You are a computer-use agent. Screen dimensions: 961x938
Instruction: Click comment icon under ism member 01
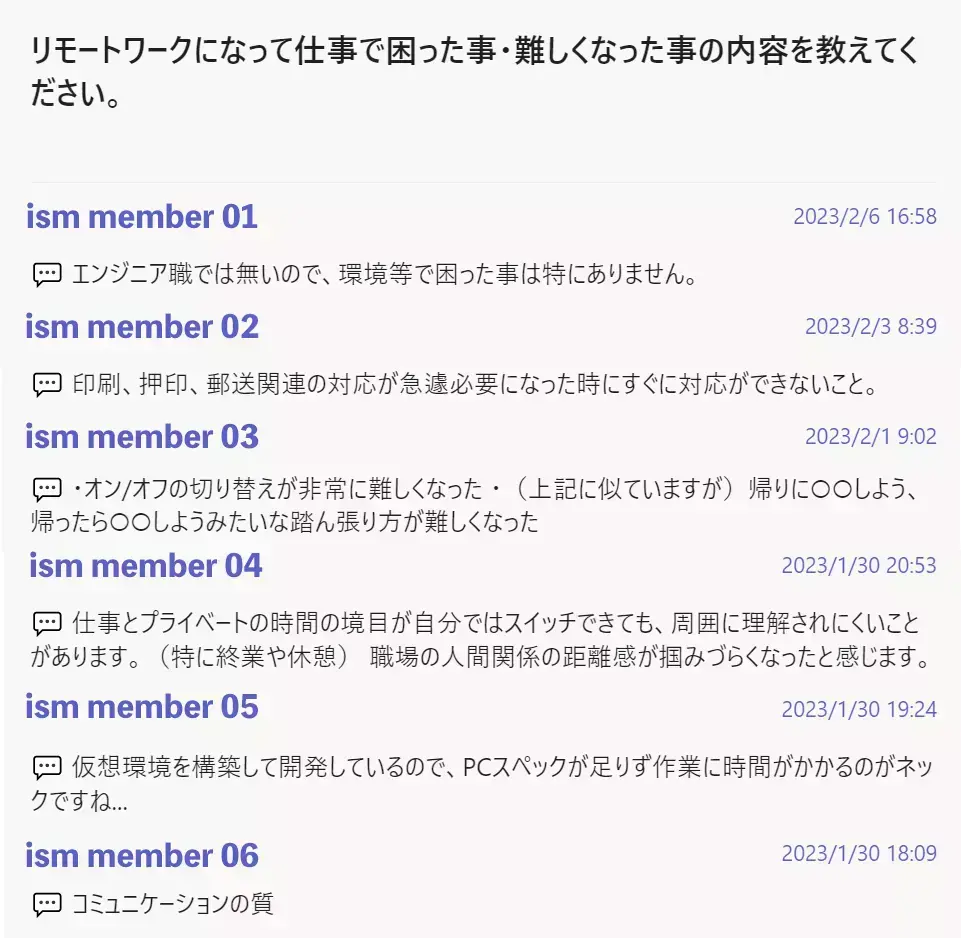tap(47, 274)
